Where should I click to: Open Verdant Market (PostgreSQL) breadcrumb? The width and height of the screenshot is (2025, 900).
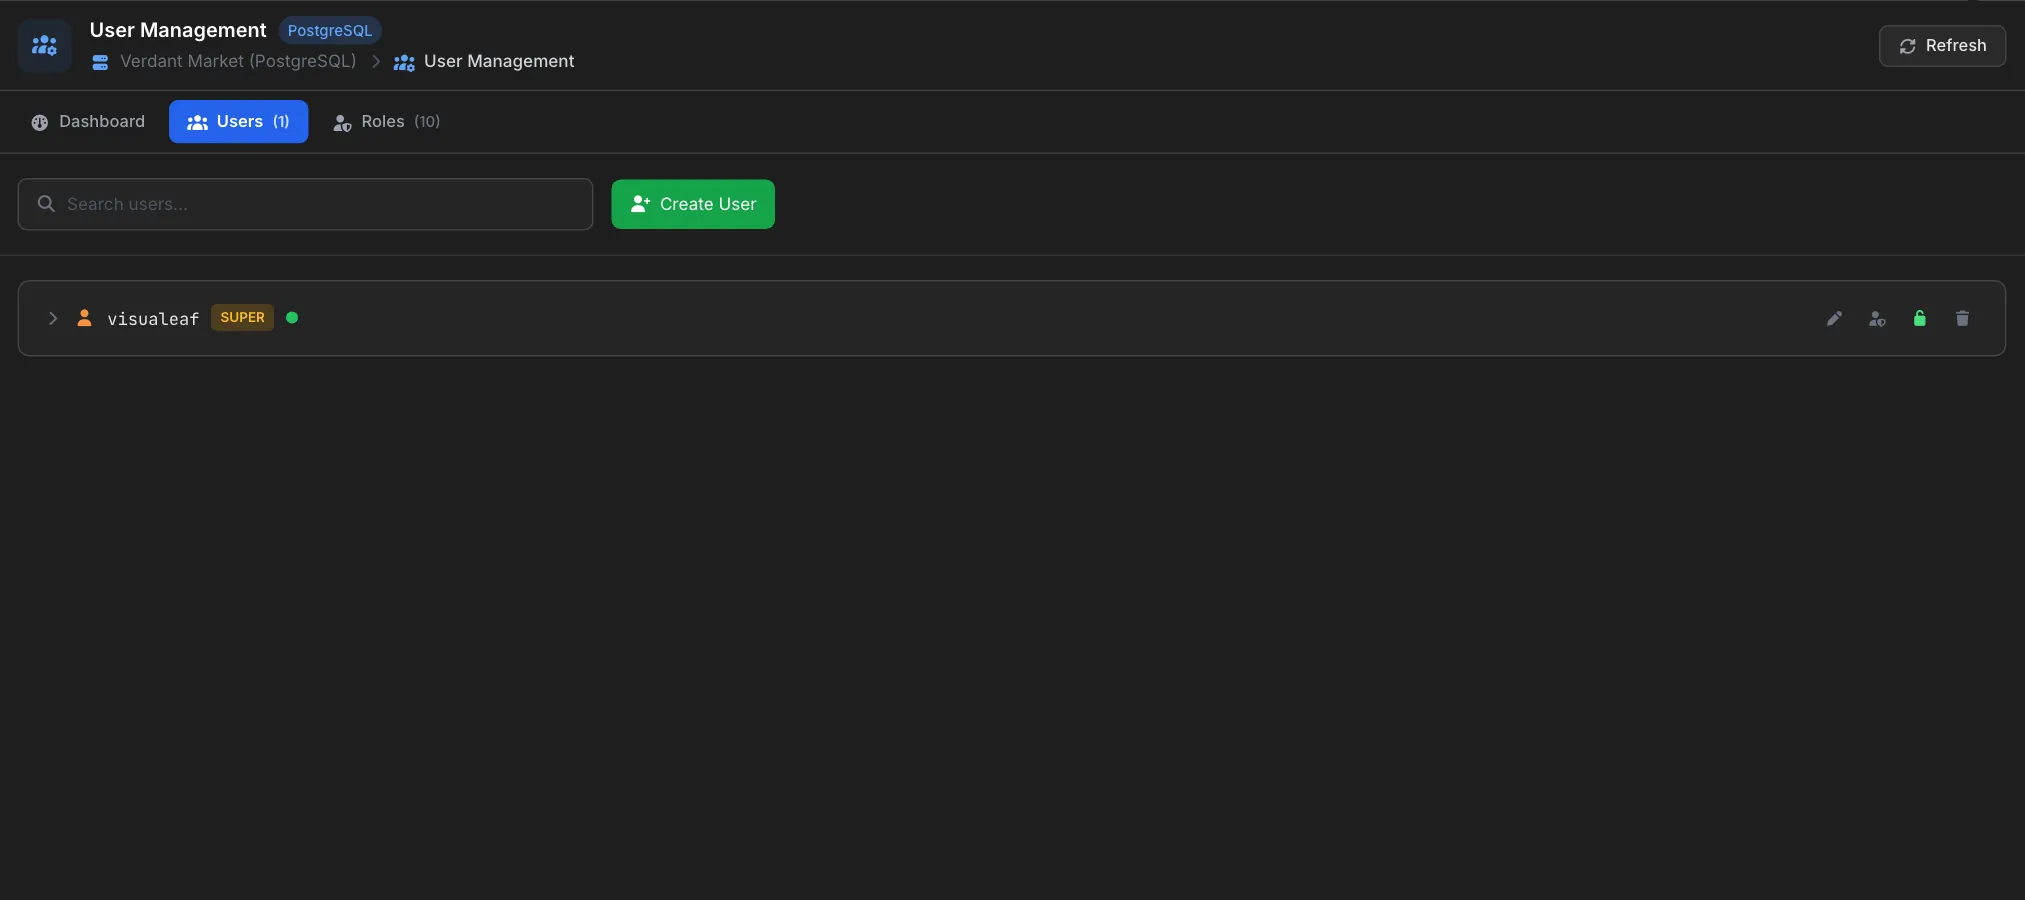tap(238, 61)
